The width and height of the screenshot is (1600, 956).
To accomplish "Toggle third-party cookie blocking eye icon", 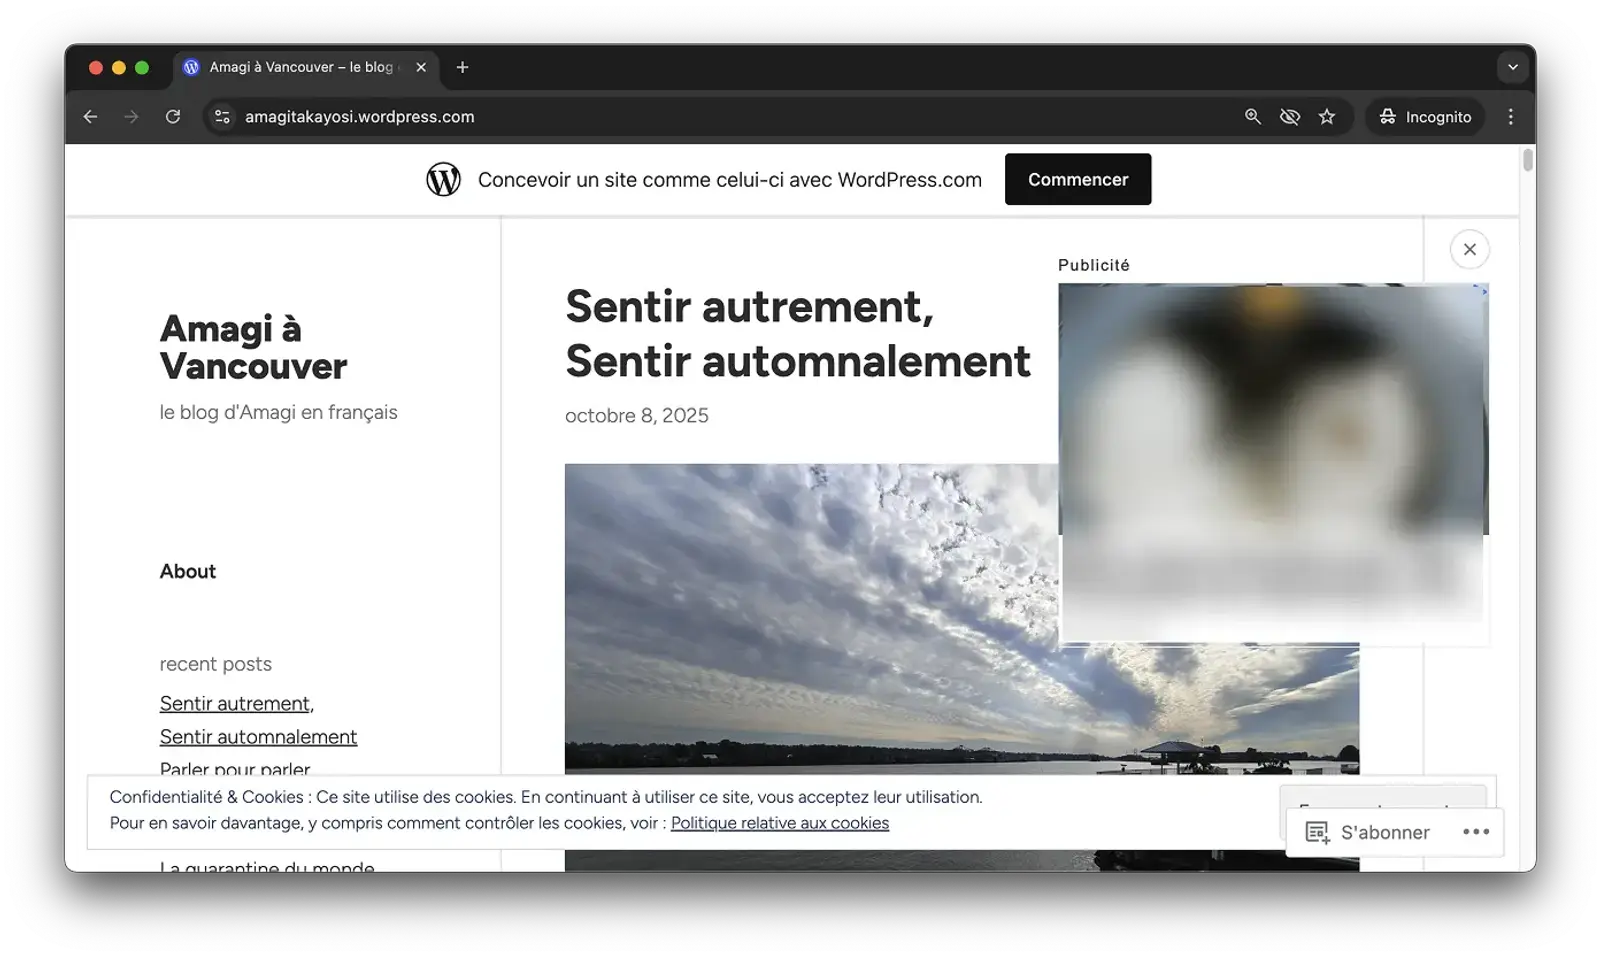I will (1290, 117).
